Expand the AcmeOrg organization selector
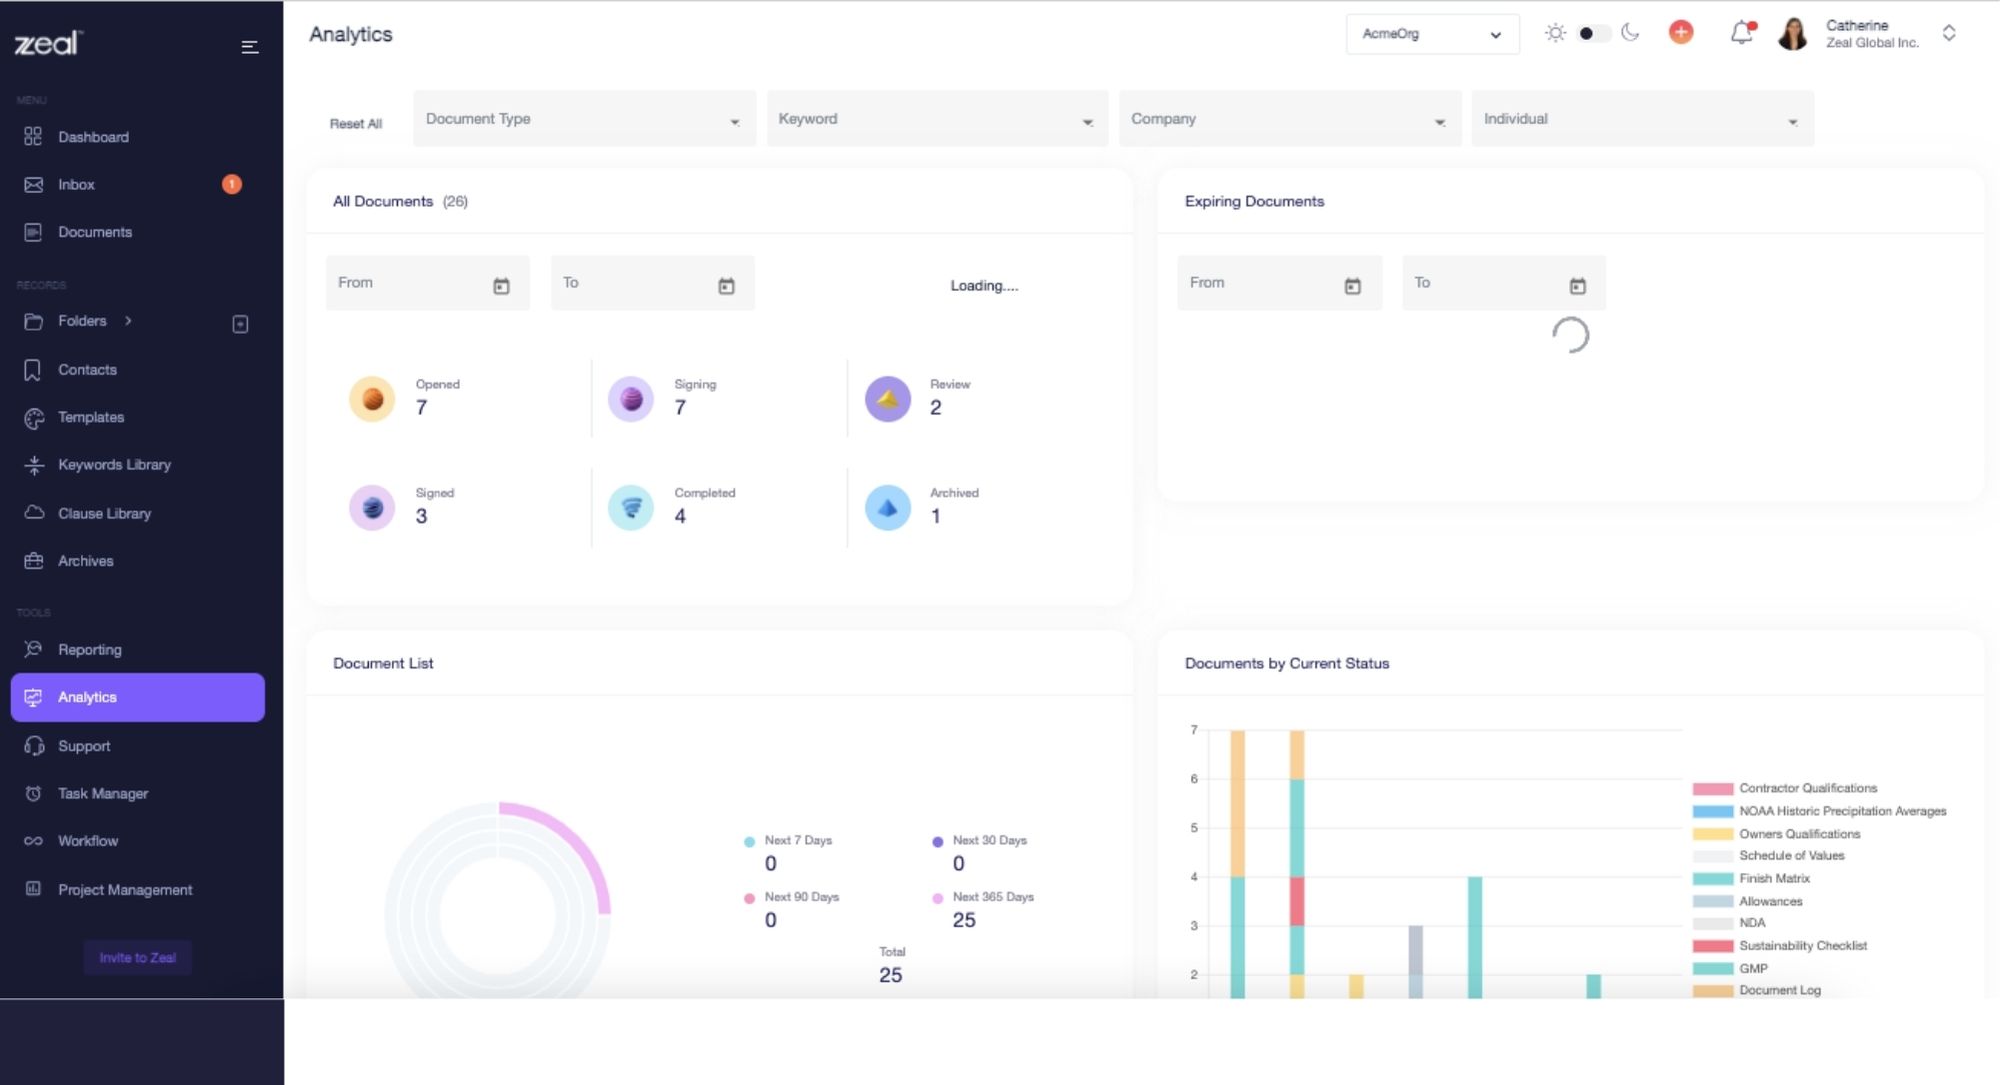 coord(1432,34)
